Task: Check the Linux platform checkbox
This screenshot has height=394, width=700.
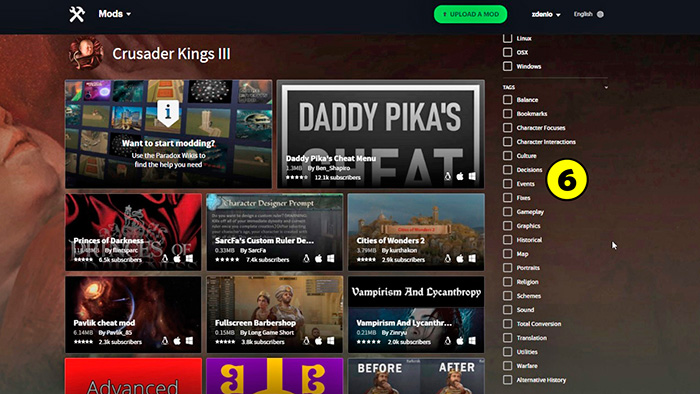Action: click(508, 38)
